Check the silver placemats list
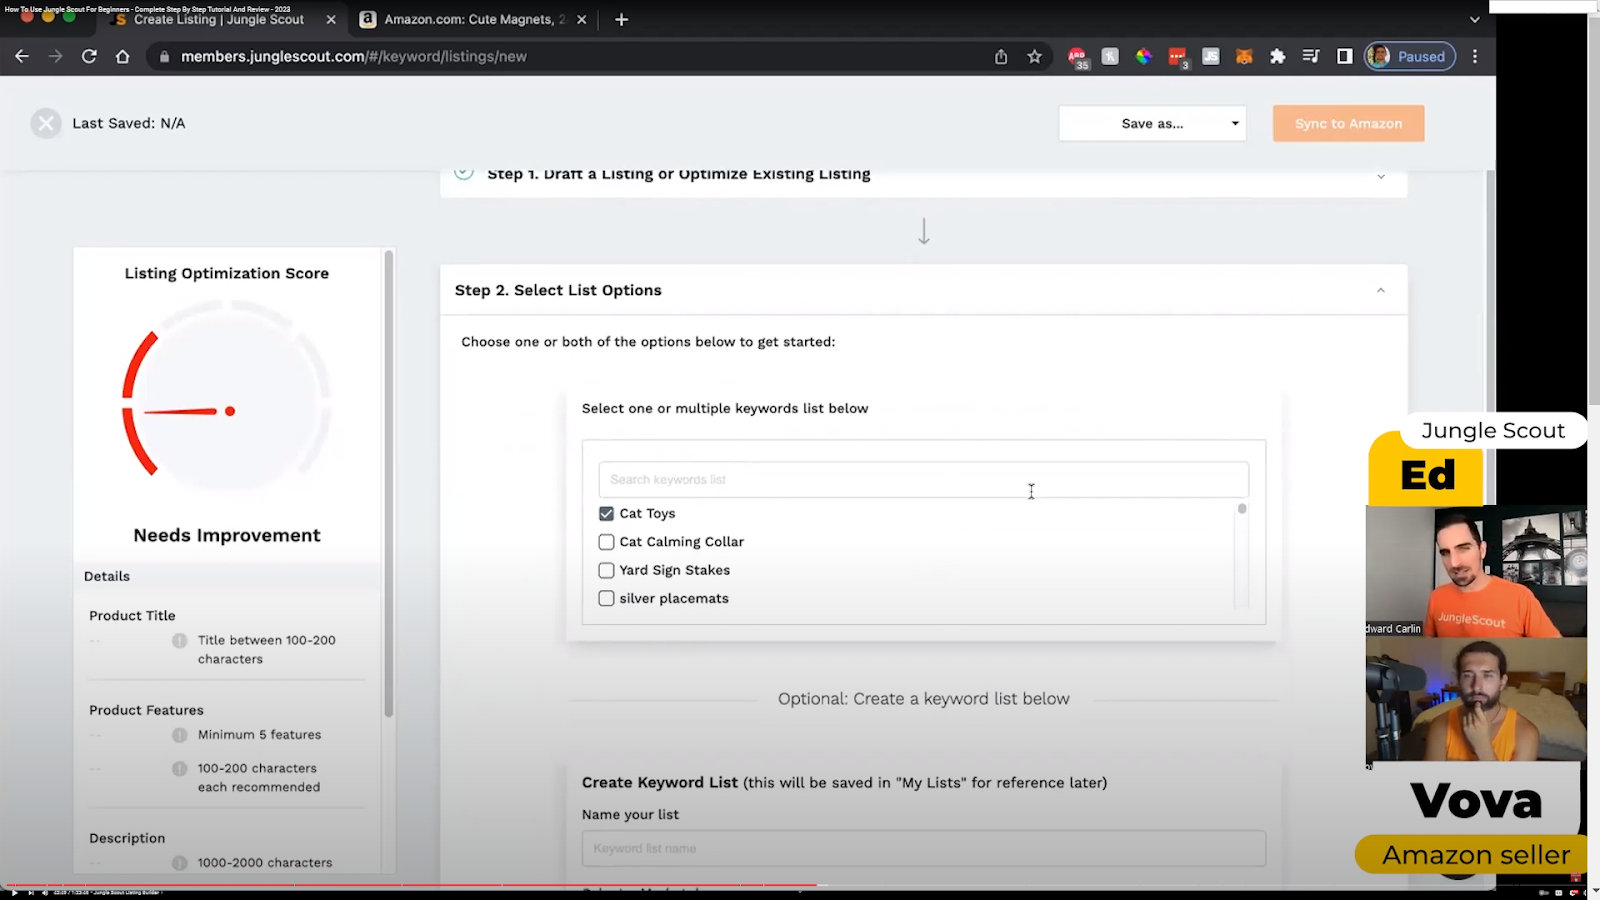Viewport: 1600px width, 900px height. point(606,599)
